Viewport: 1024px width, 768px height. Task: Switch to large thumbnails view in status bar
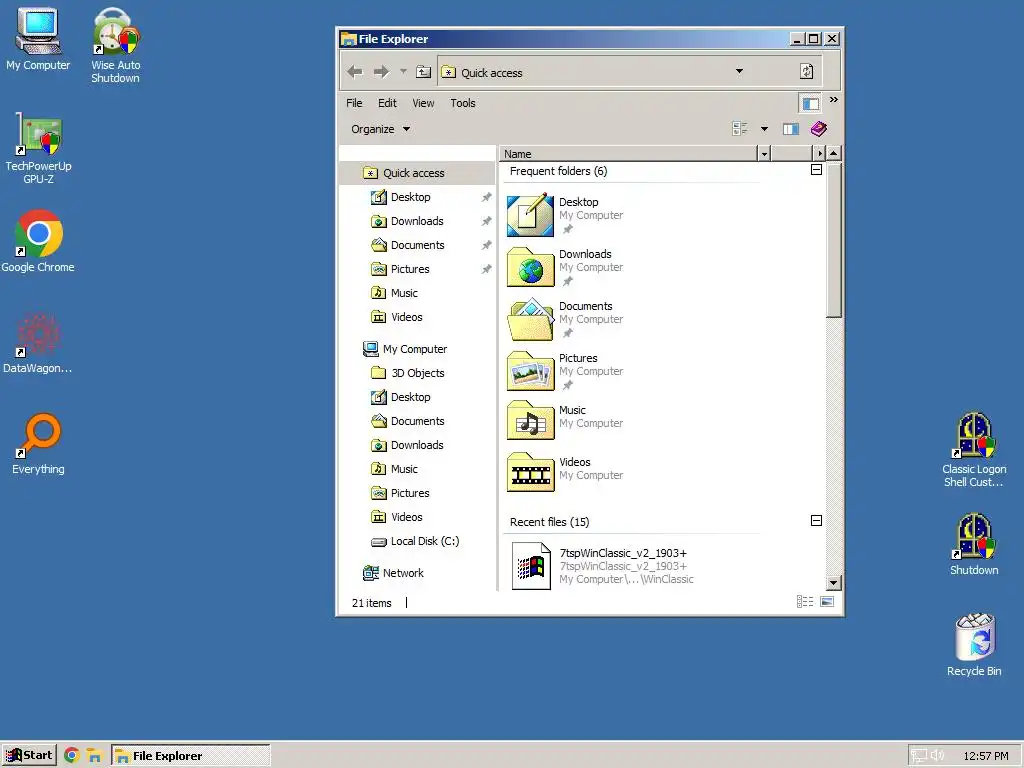click(x=827, y=602)
